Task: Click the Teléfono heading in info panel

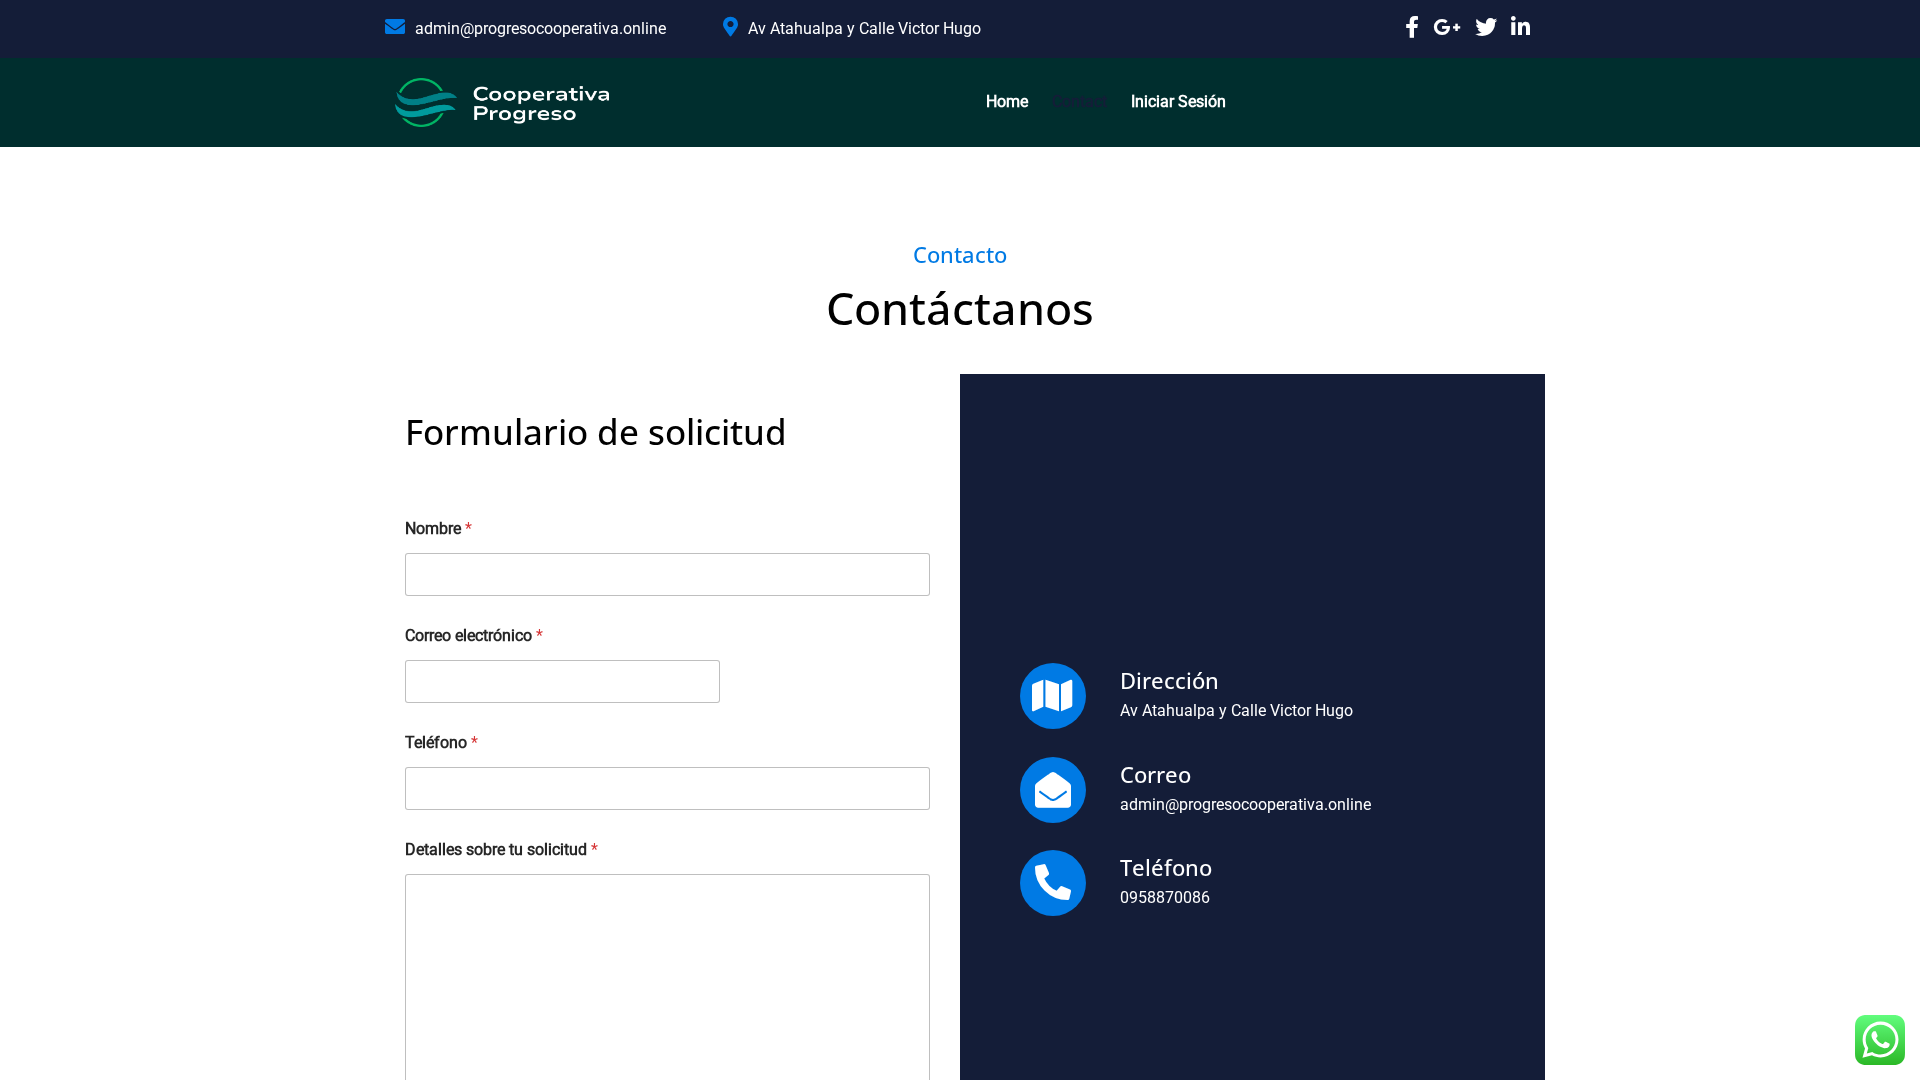Action: click(x=1166, y=868)
